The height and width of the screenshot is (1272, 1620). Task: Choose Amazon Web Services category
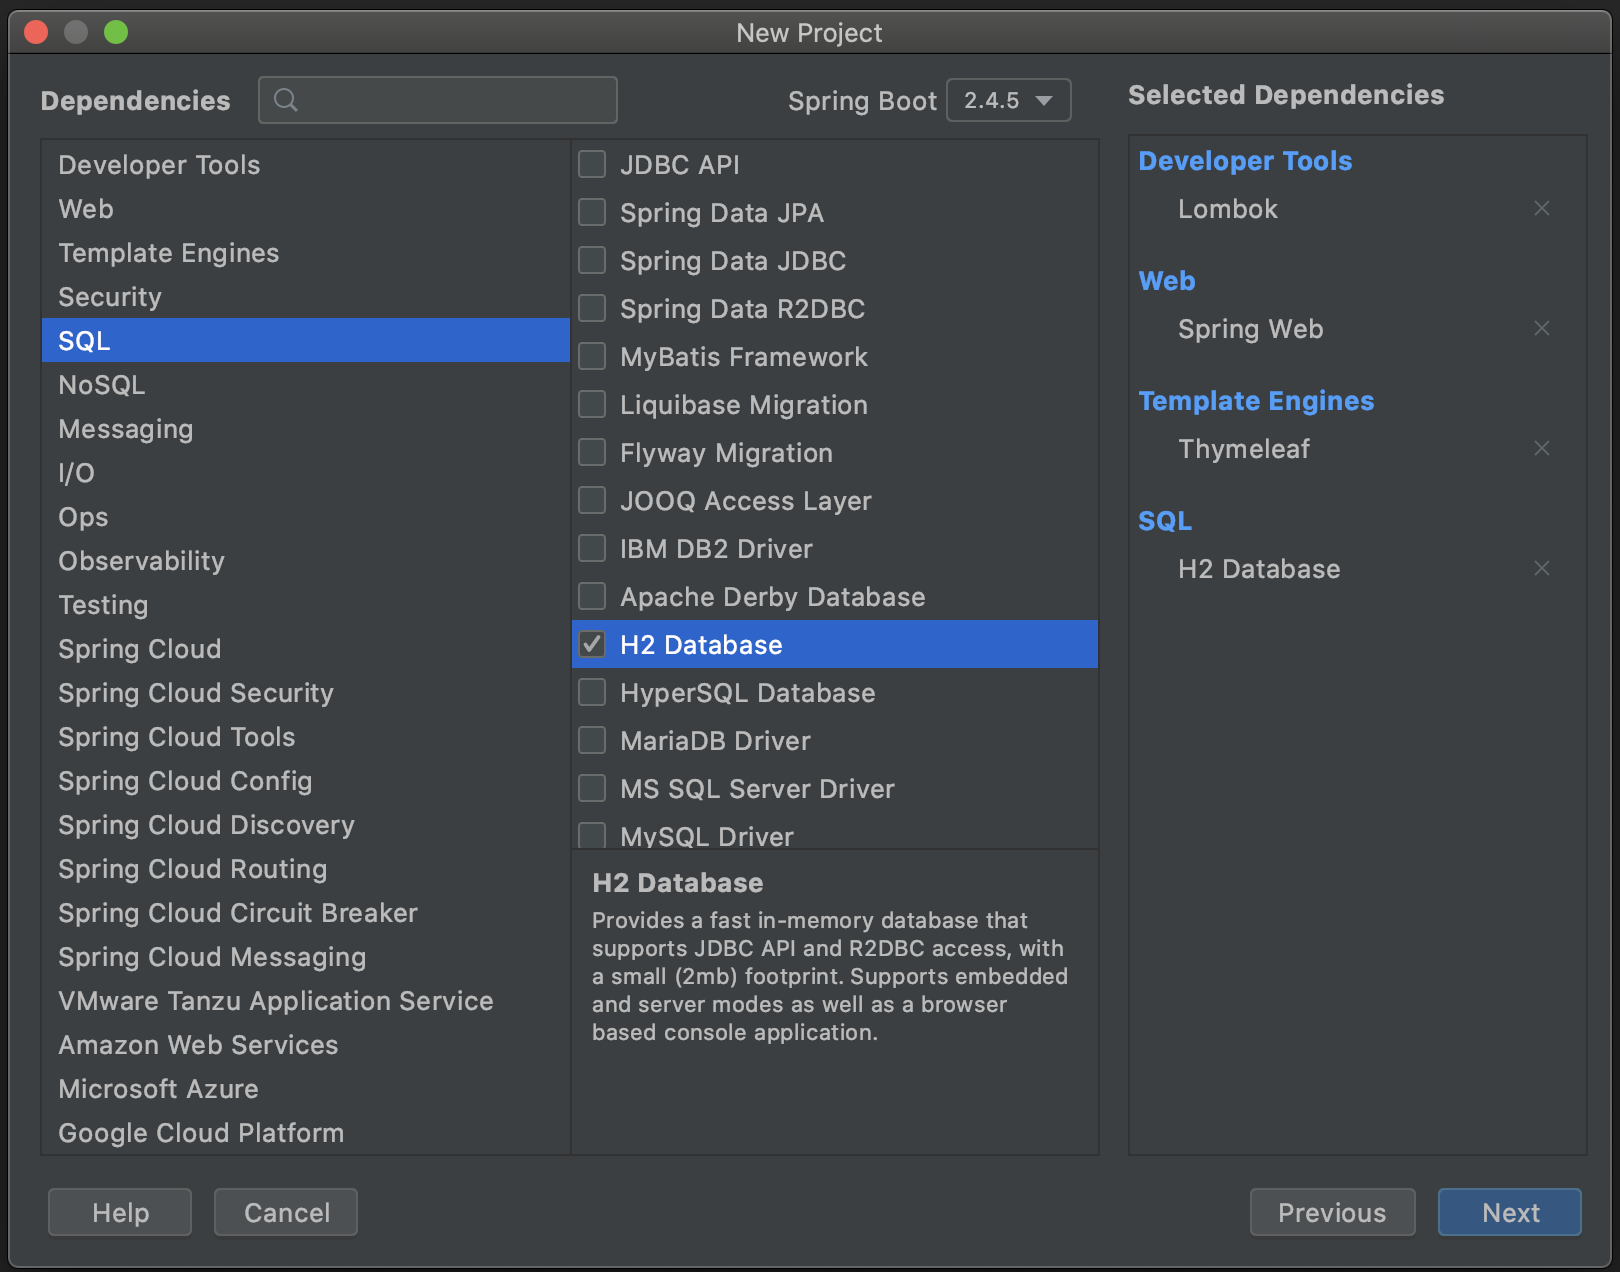(x=306, y=1045)
